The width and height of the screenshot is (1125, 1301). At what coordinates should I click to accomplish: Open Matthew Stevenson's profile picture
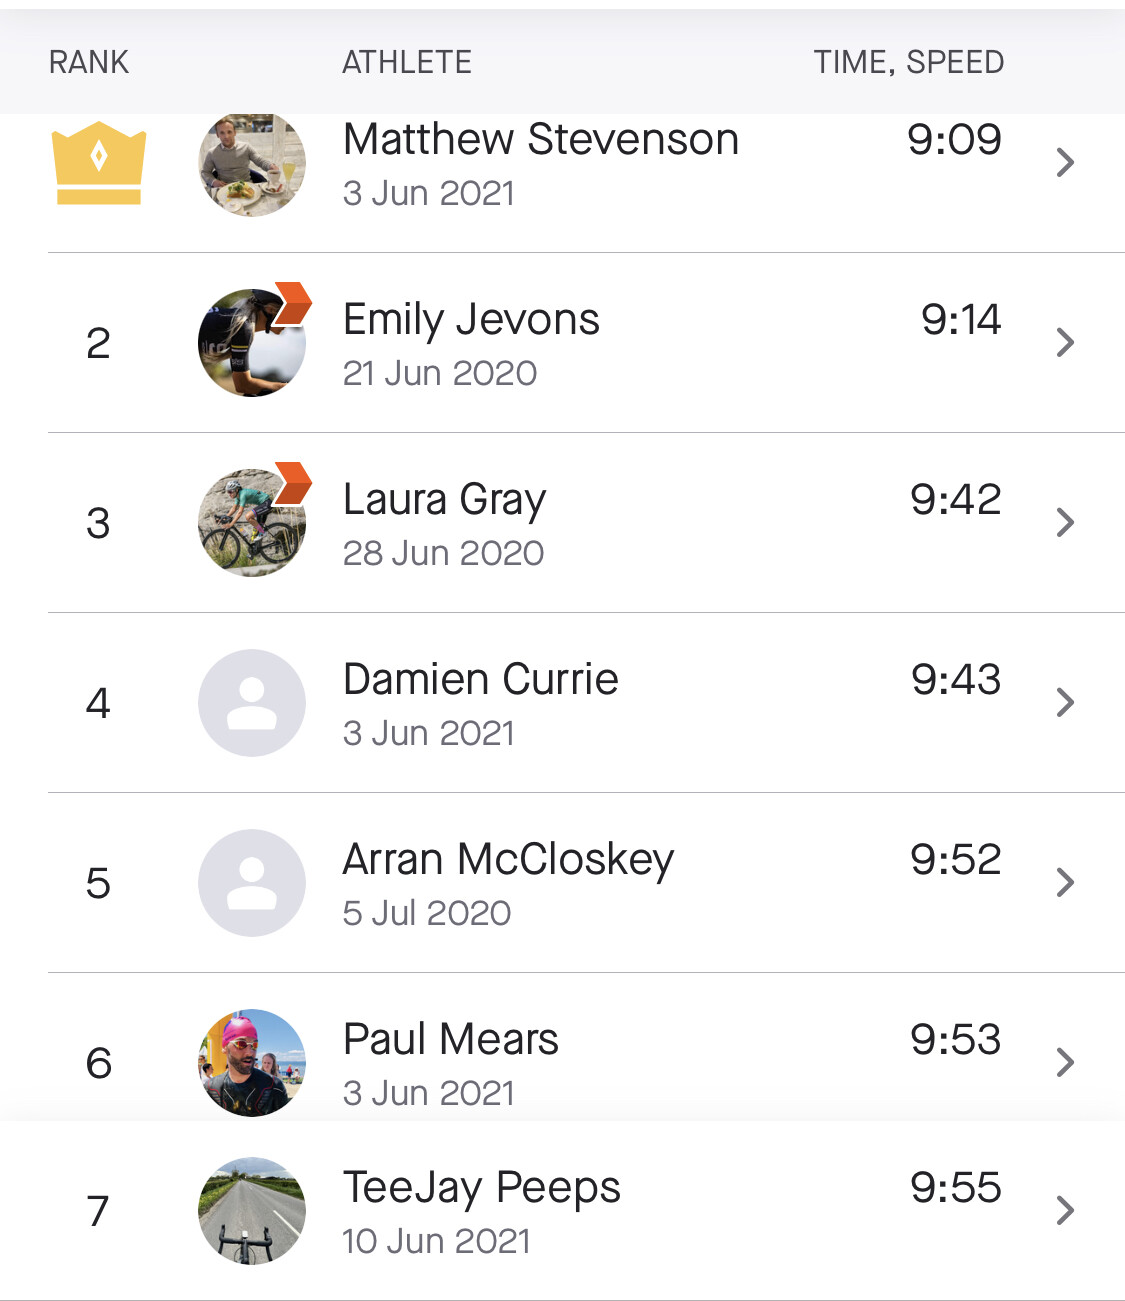252,165
